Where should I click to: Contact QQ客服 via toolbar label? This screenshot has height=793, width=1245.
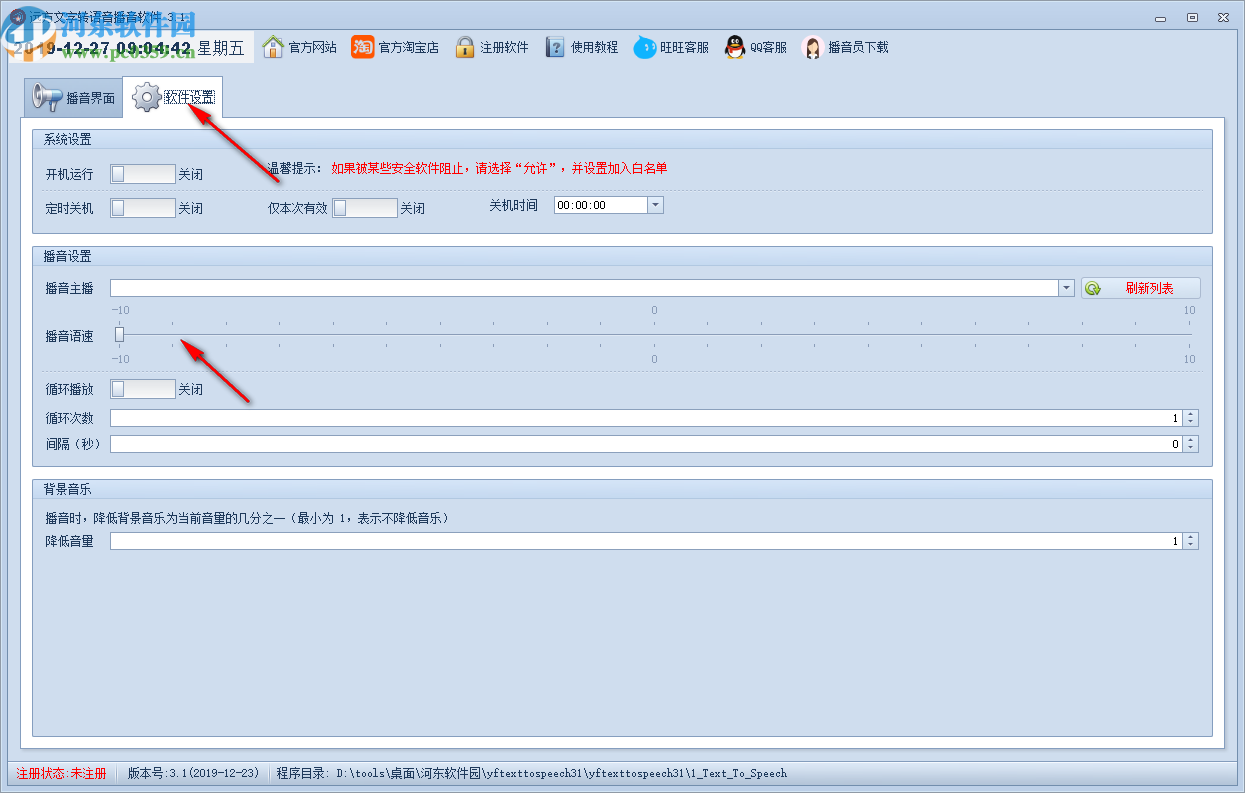coord(768,47)
